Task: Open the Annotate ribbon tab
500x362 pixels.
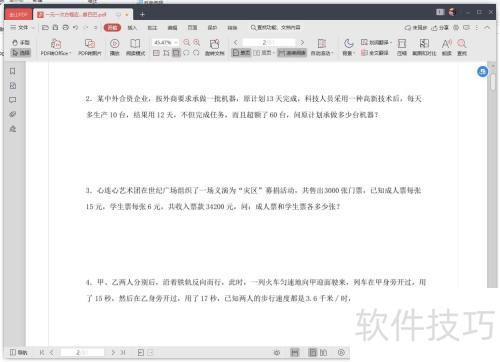Action: (x=152, y=28)
